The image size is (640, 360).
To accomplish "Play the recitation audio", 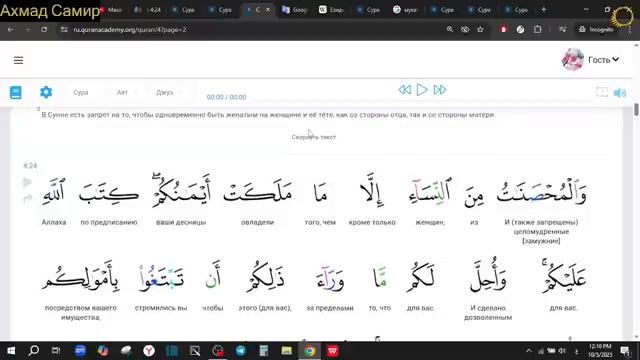I will (x=422, y=89).
